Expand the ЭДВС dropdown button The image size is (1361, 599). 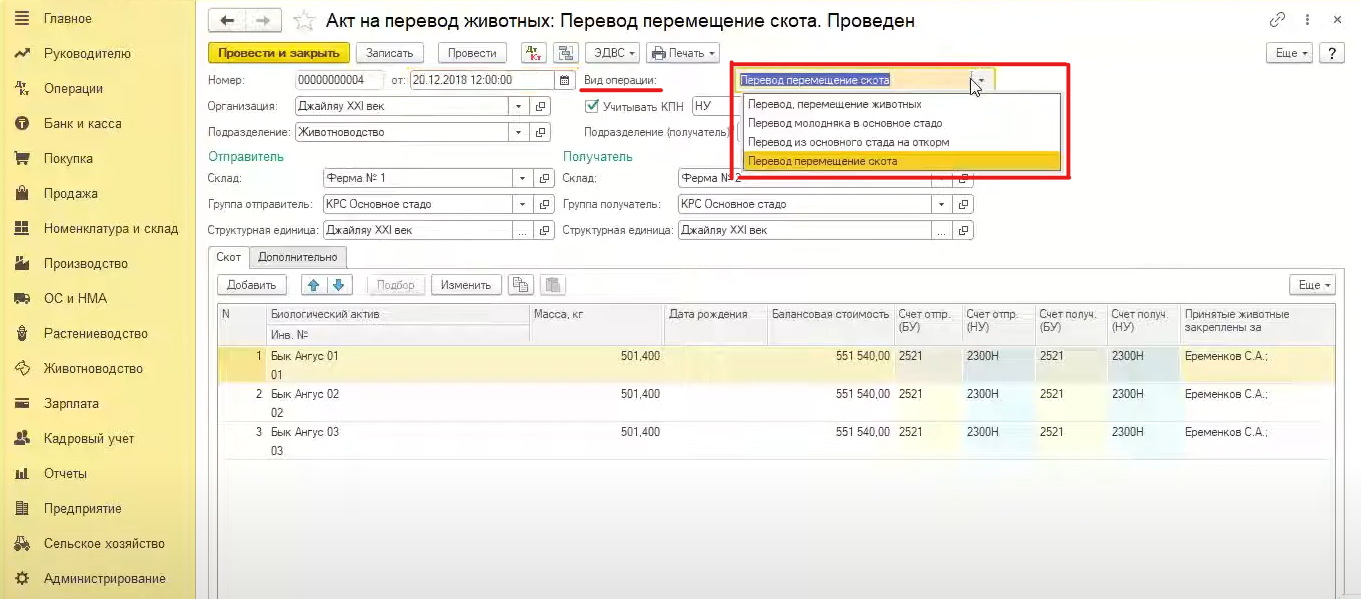tap(611, 53)
